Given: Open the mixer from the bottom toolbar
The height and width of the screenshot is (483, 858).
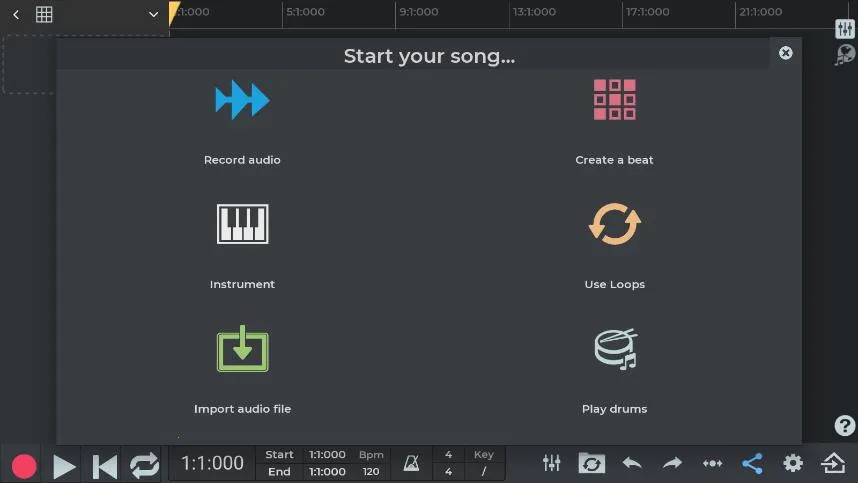Looking at the screenshot, I should tap(551, 464).
